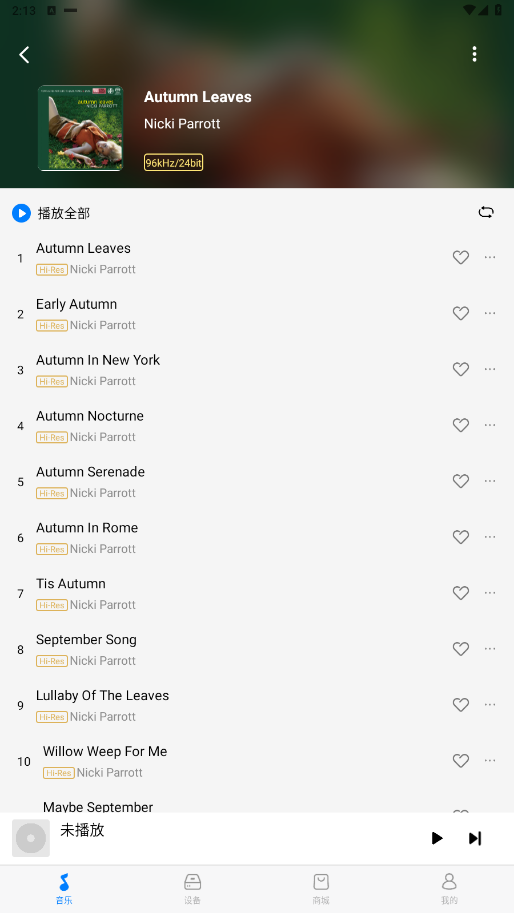Tap the Autumn Leaves album cover thumbnail
This screenshot has height=913, width=514.
coord(80,128)
